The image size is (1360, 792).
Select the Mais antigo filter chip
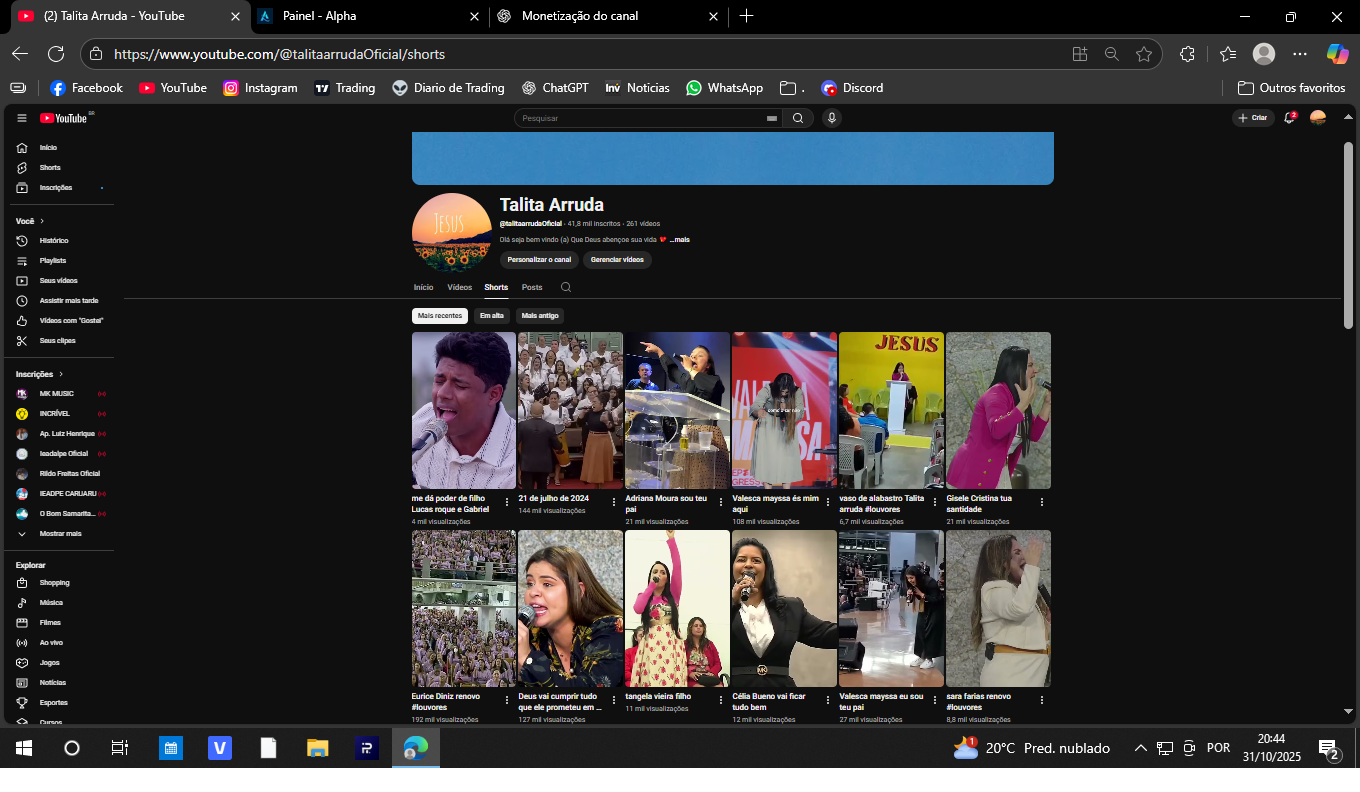(540, 316)
